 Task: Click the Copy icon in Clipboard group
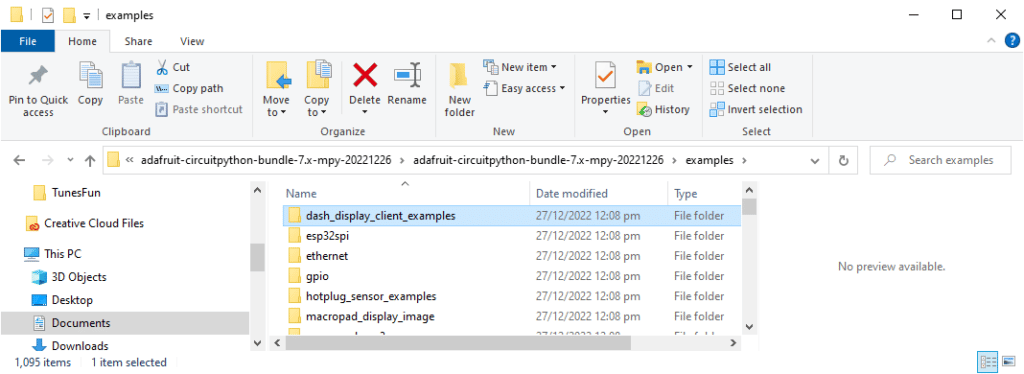pyautogui.click(x=90, y=76)
